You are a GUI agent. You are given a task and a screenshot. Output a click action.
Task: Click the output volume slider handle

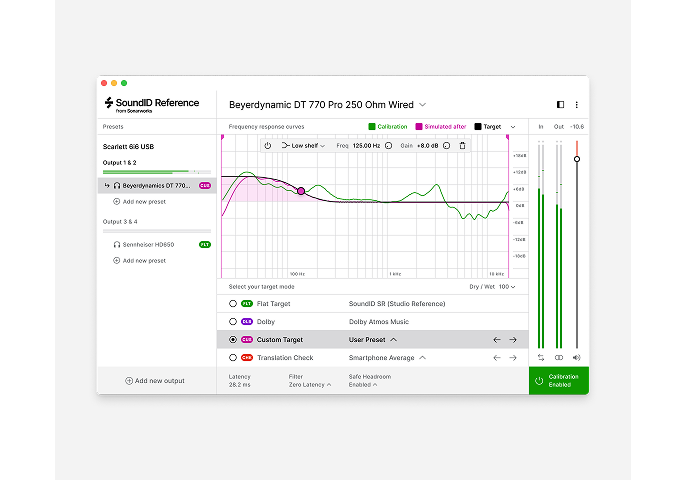[577, 159]
